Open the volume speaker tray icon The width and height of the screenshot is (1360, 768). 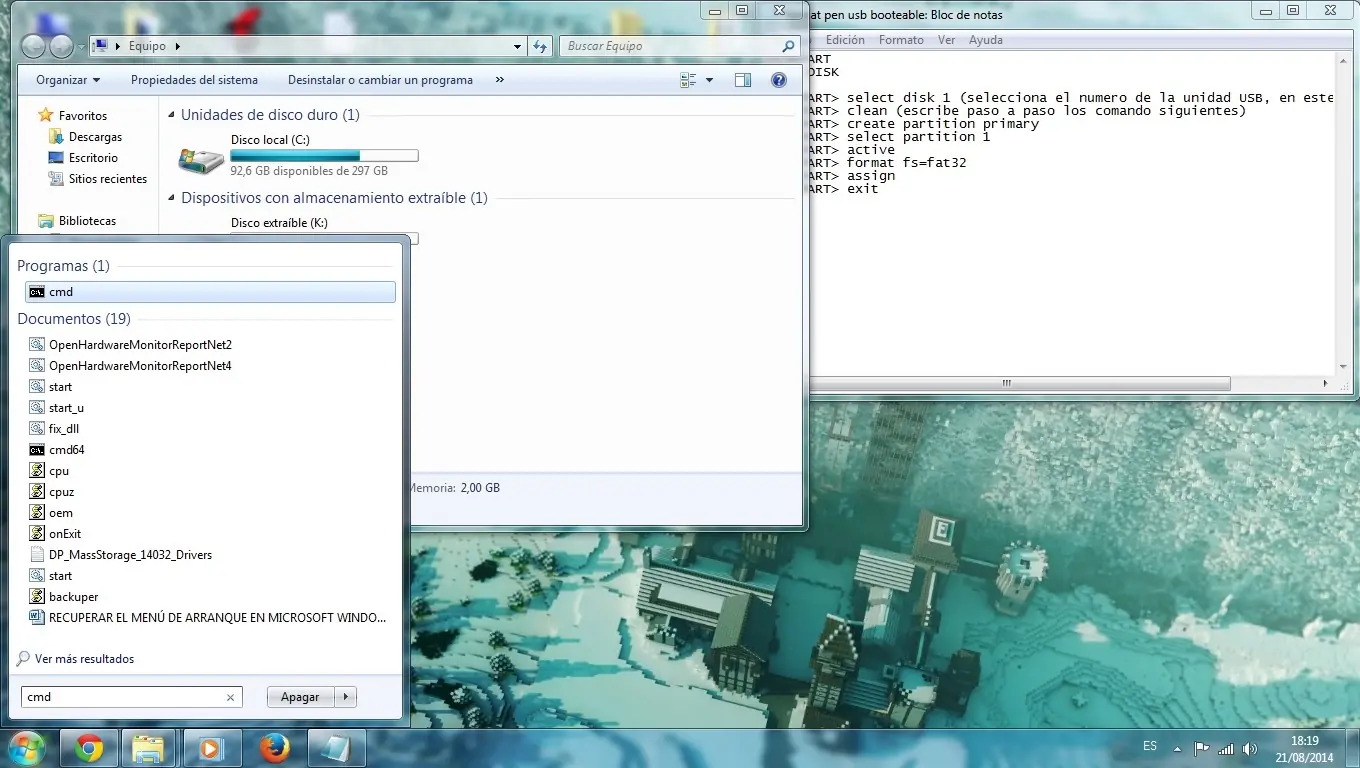1250,748
